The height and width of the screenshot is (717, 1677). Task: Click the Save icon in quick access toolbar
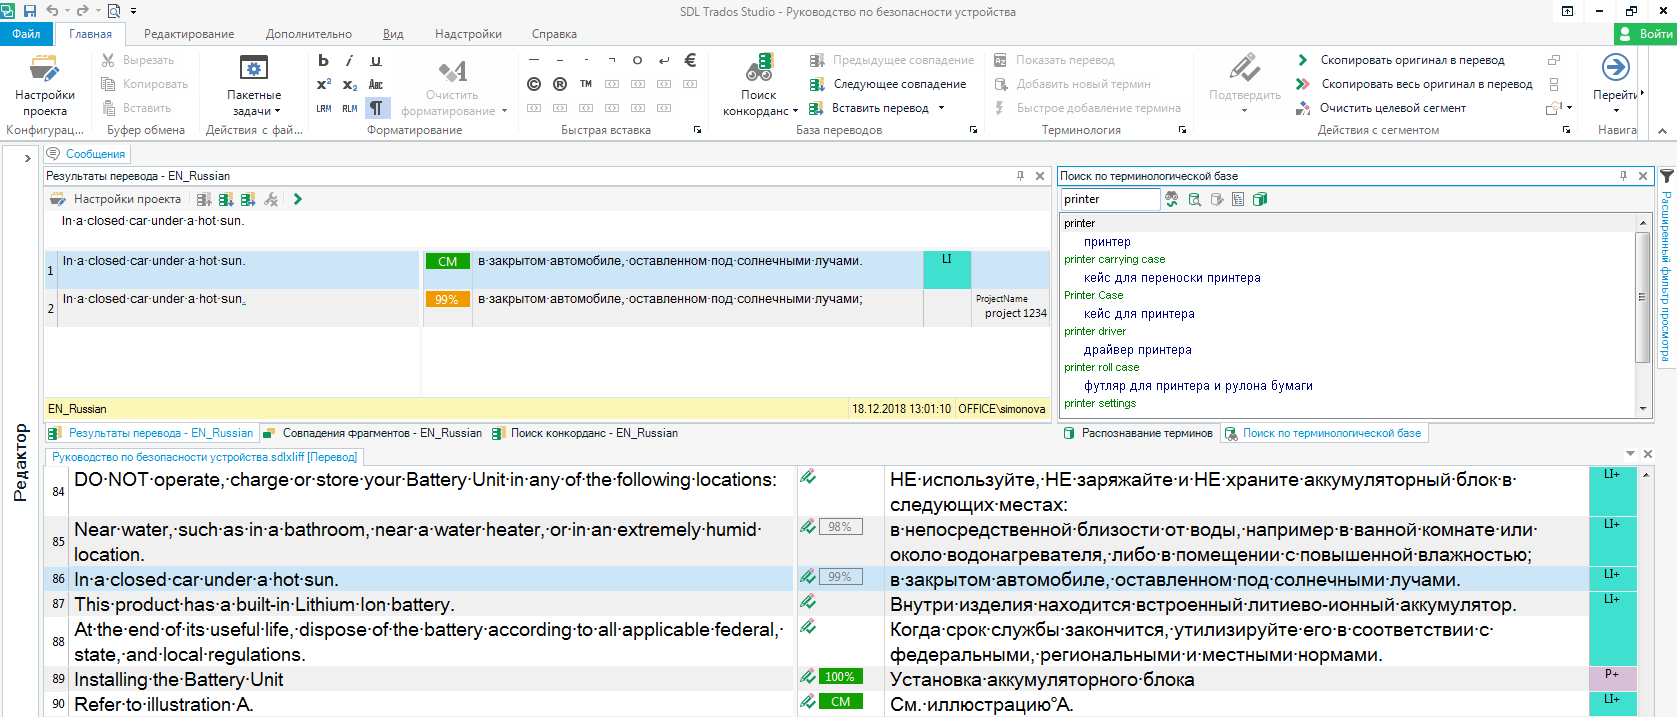pyautogui.click(x=30, y=11)
